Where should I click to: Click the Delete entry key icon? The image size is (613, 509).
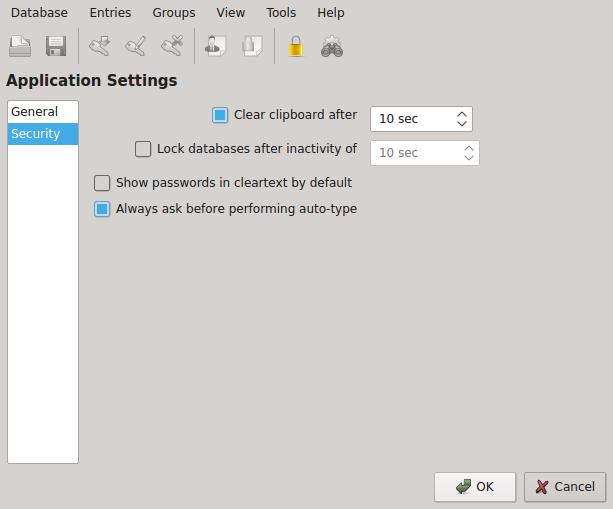(171, 47)
